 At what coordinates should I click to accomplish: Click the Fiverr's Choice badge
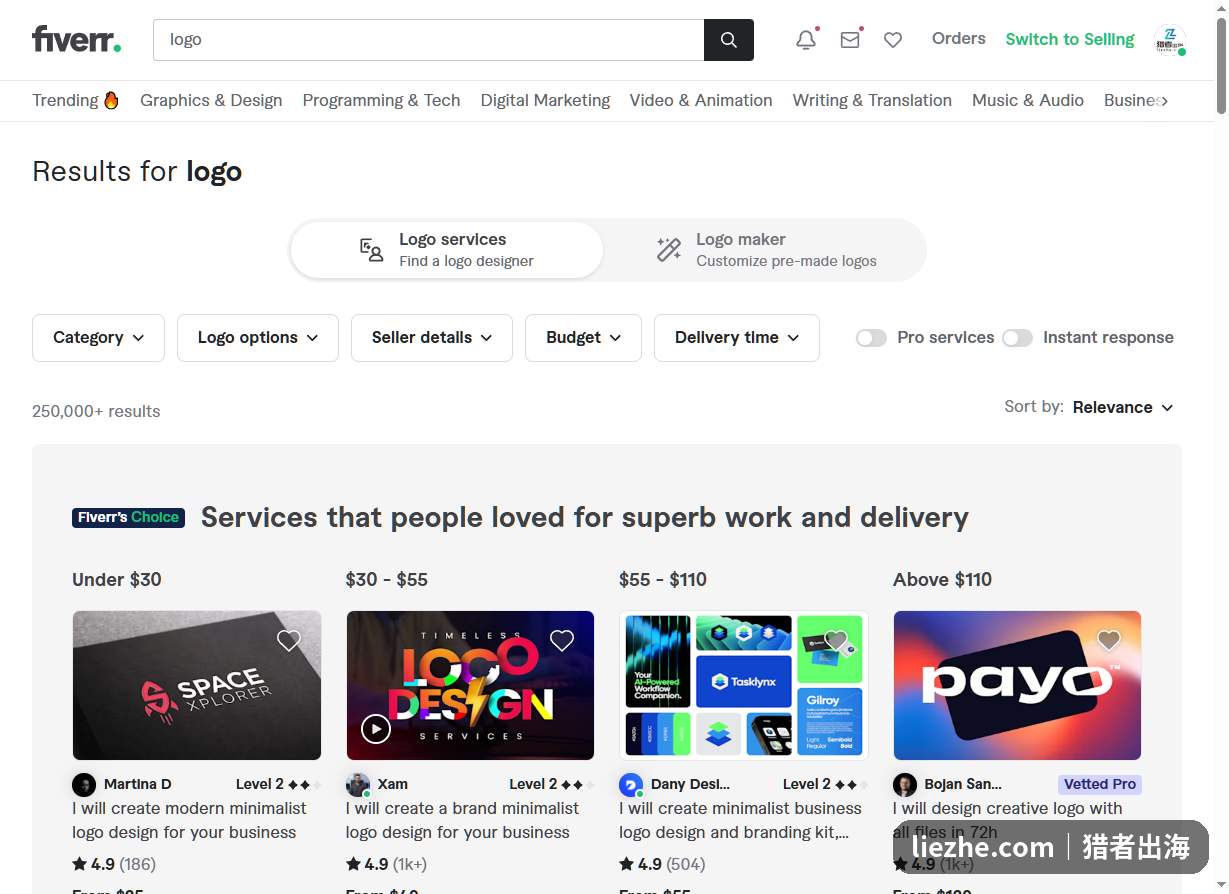pos(128,517)
